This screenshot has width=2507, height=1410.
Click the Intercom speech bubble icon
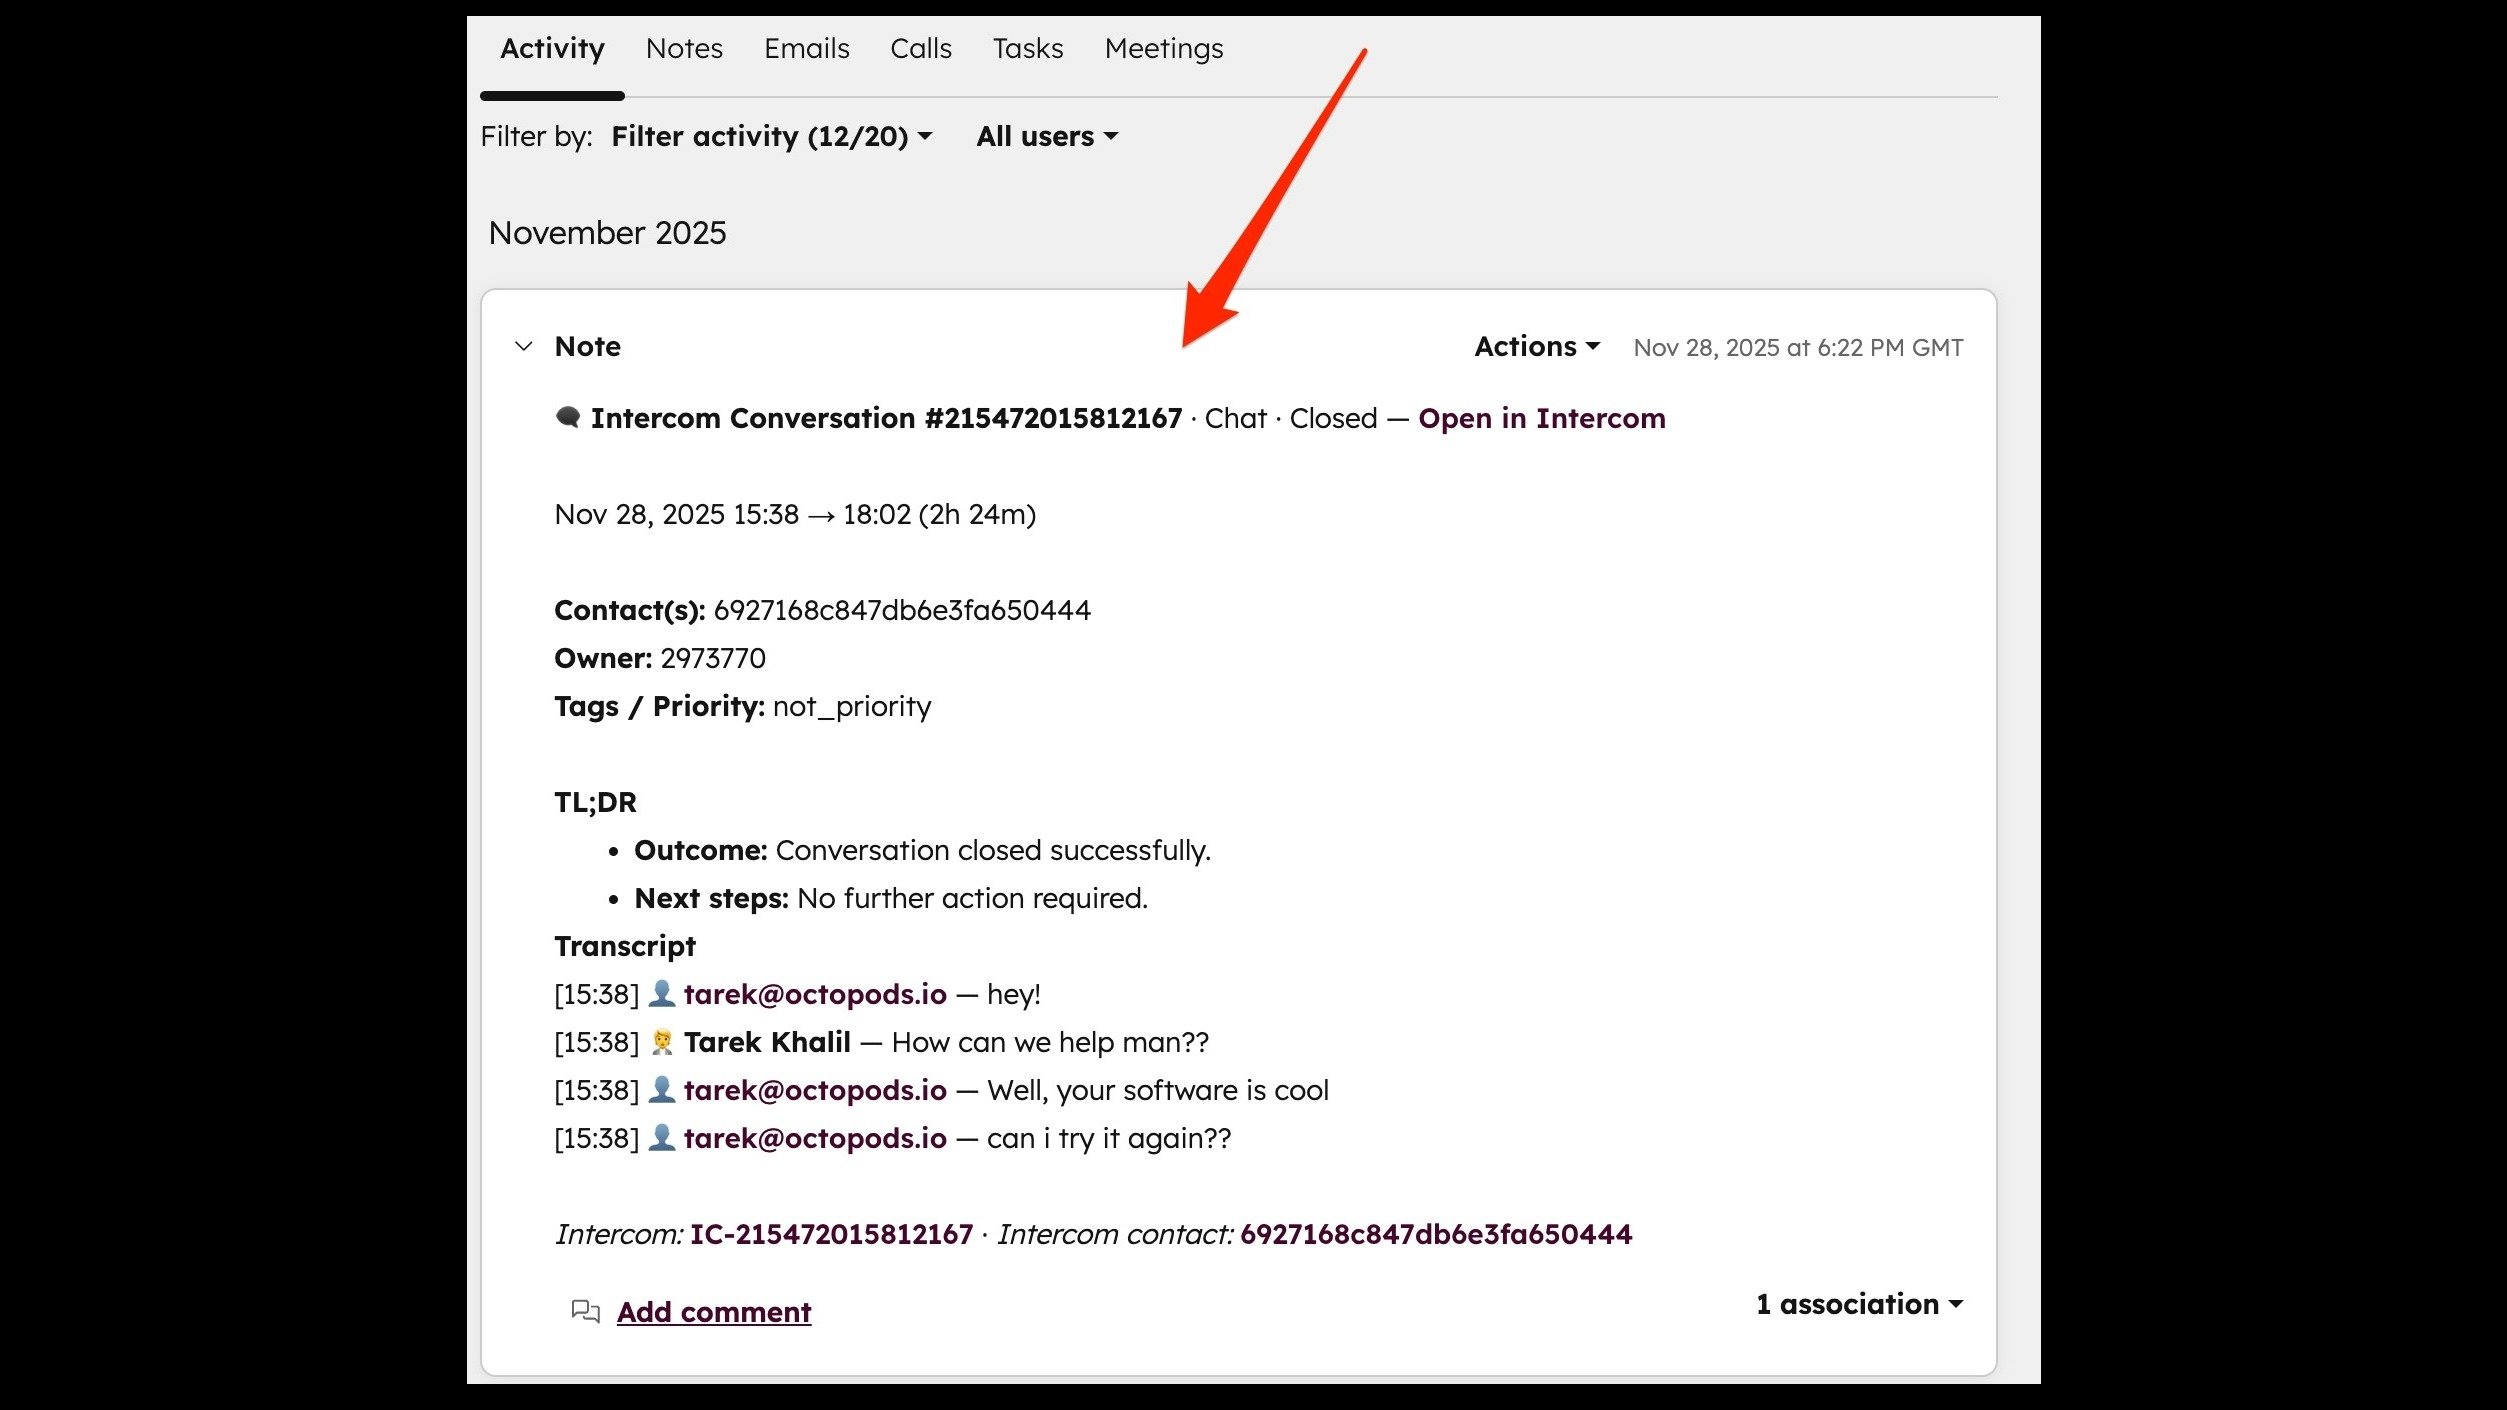click(568, 417)
